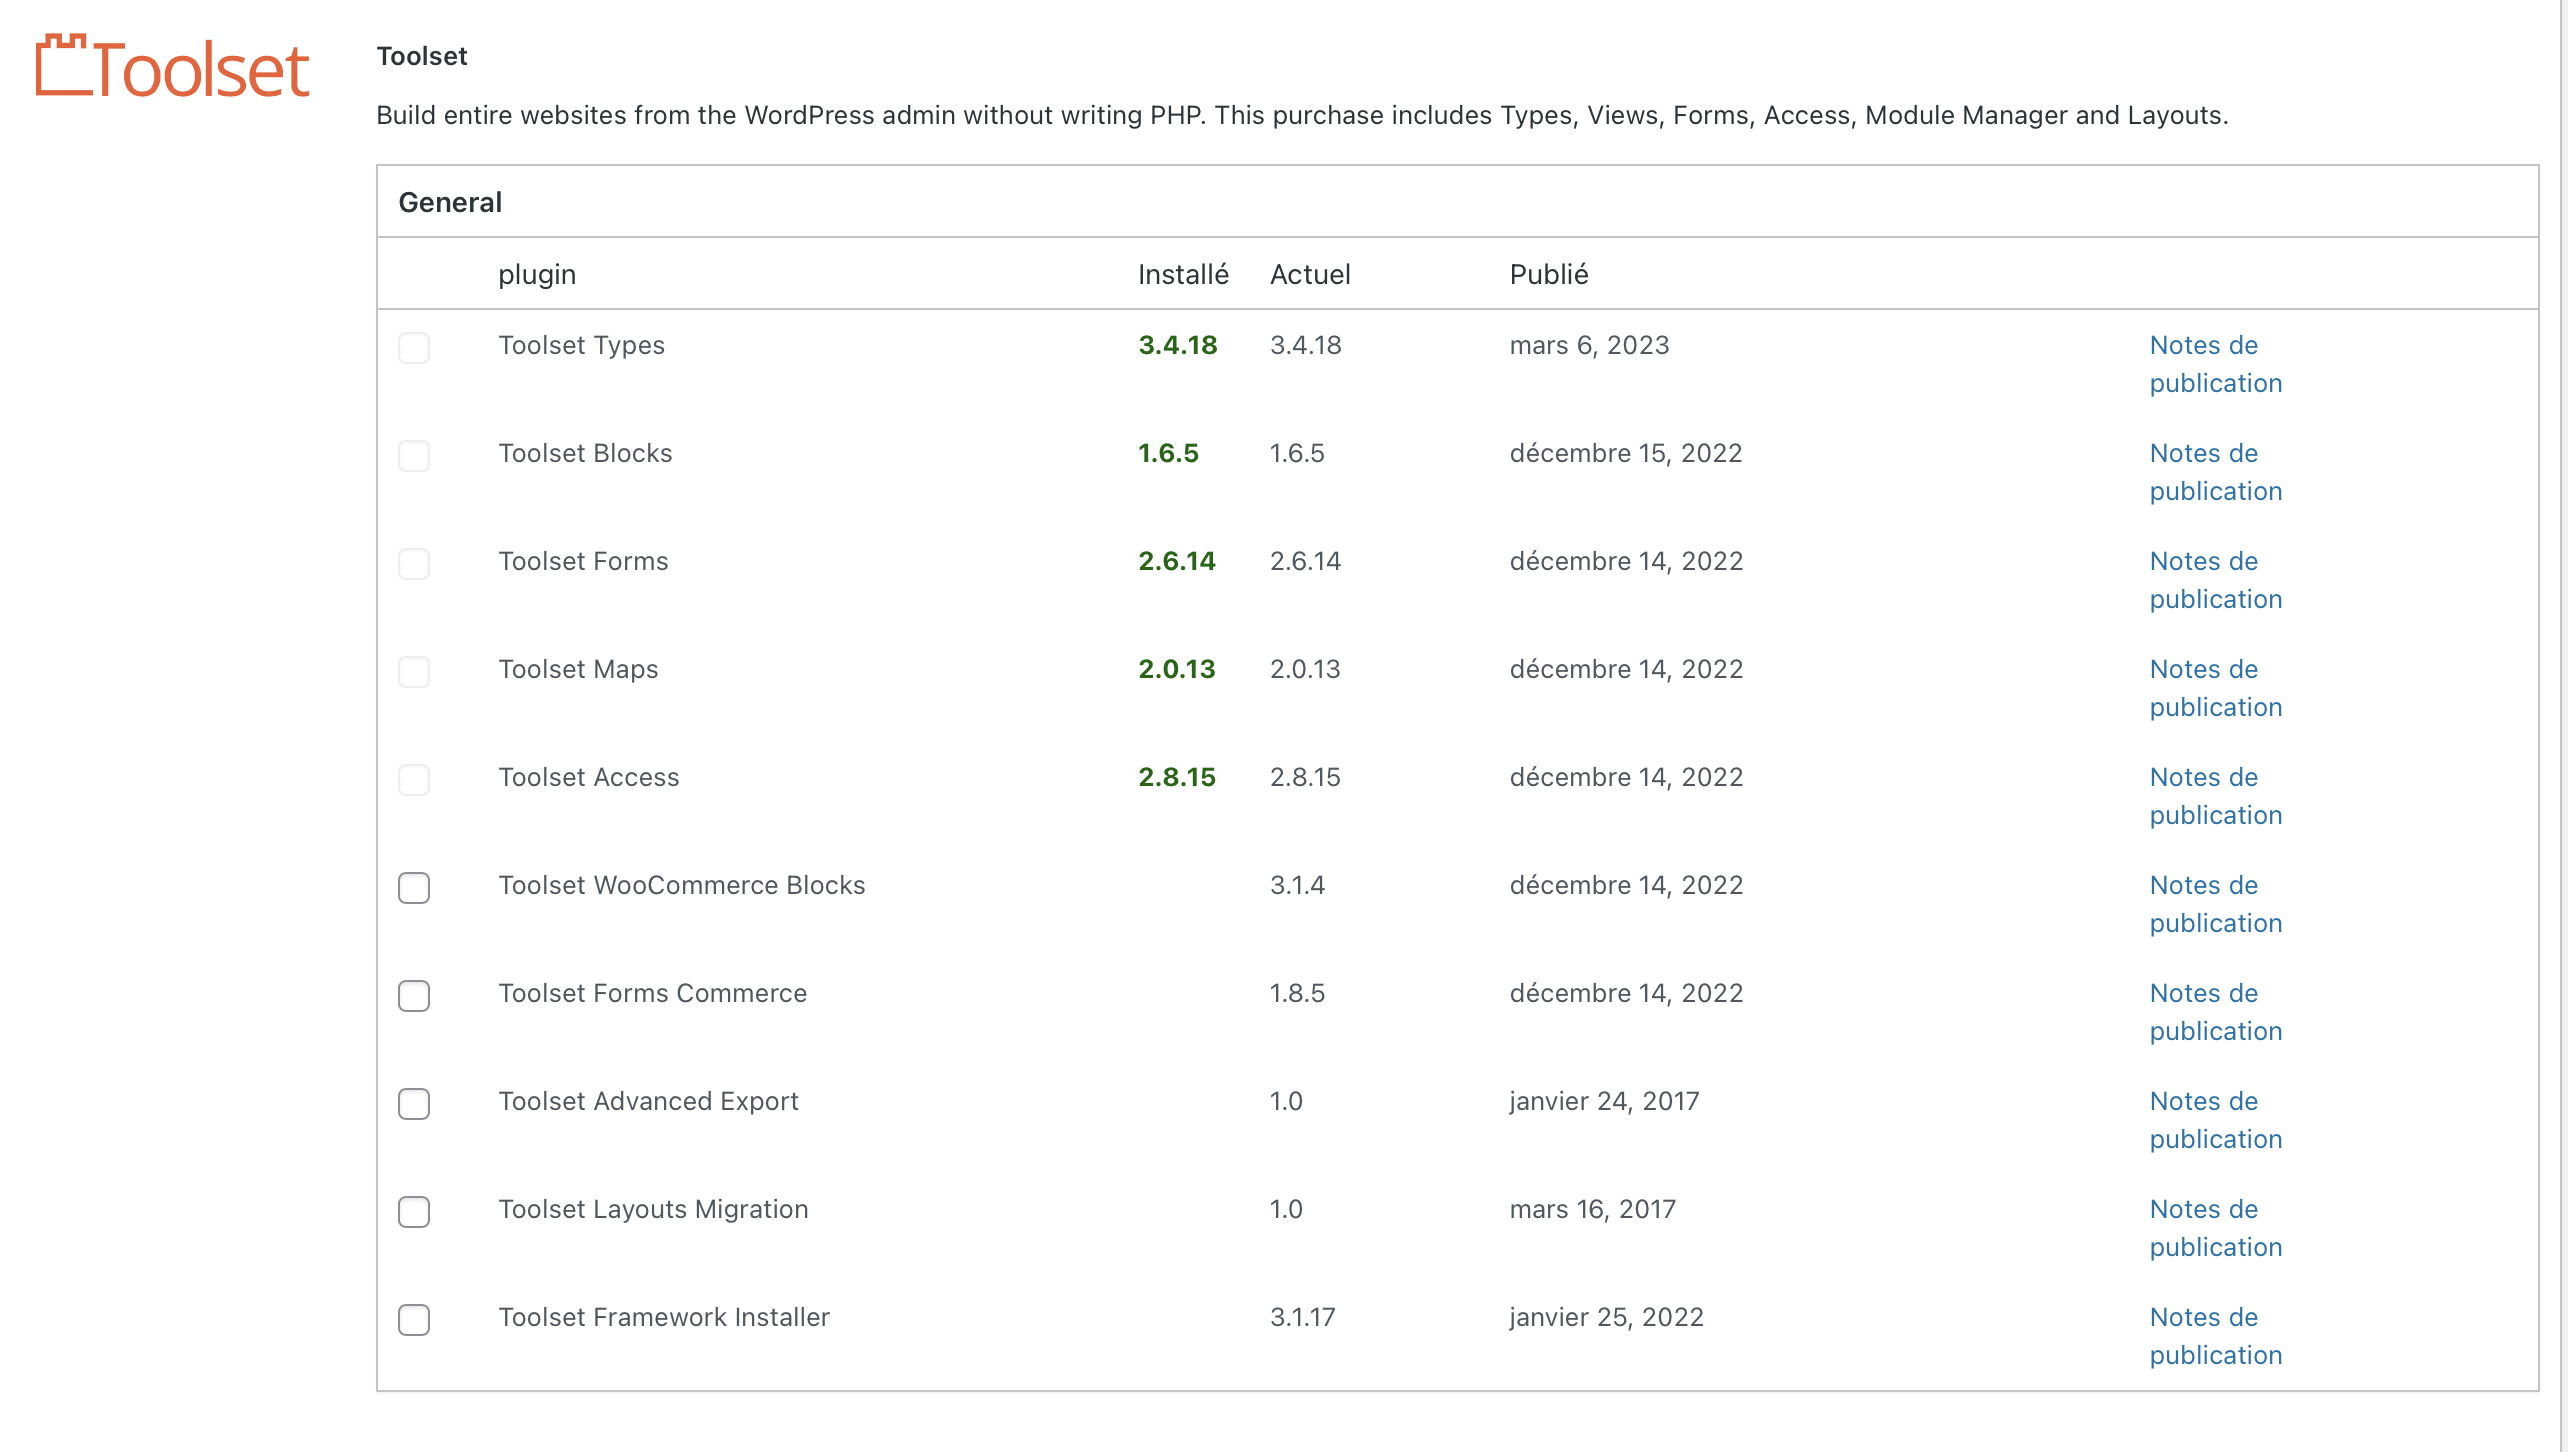This screenshot has height=1452, width=2568.
Task: Click the 'Publié' column header
Action: click(1549, 274)
